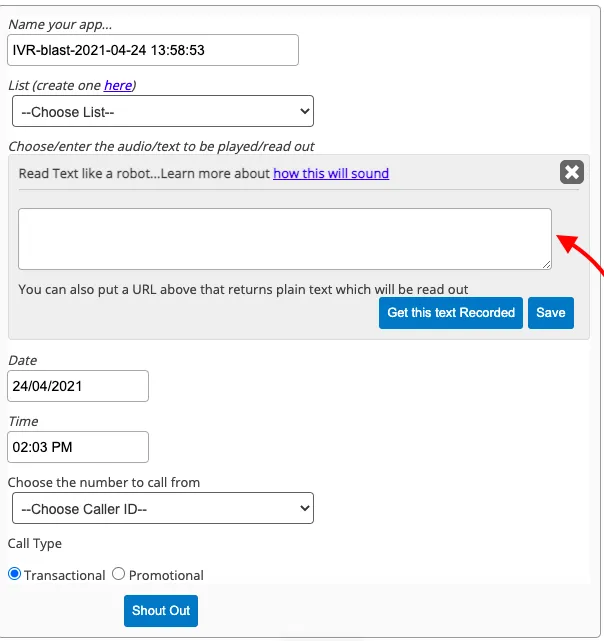Click the URL plain text hint sentence
Screen dimensions: 604x641
[x=243, y=289]
